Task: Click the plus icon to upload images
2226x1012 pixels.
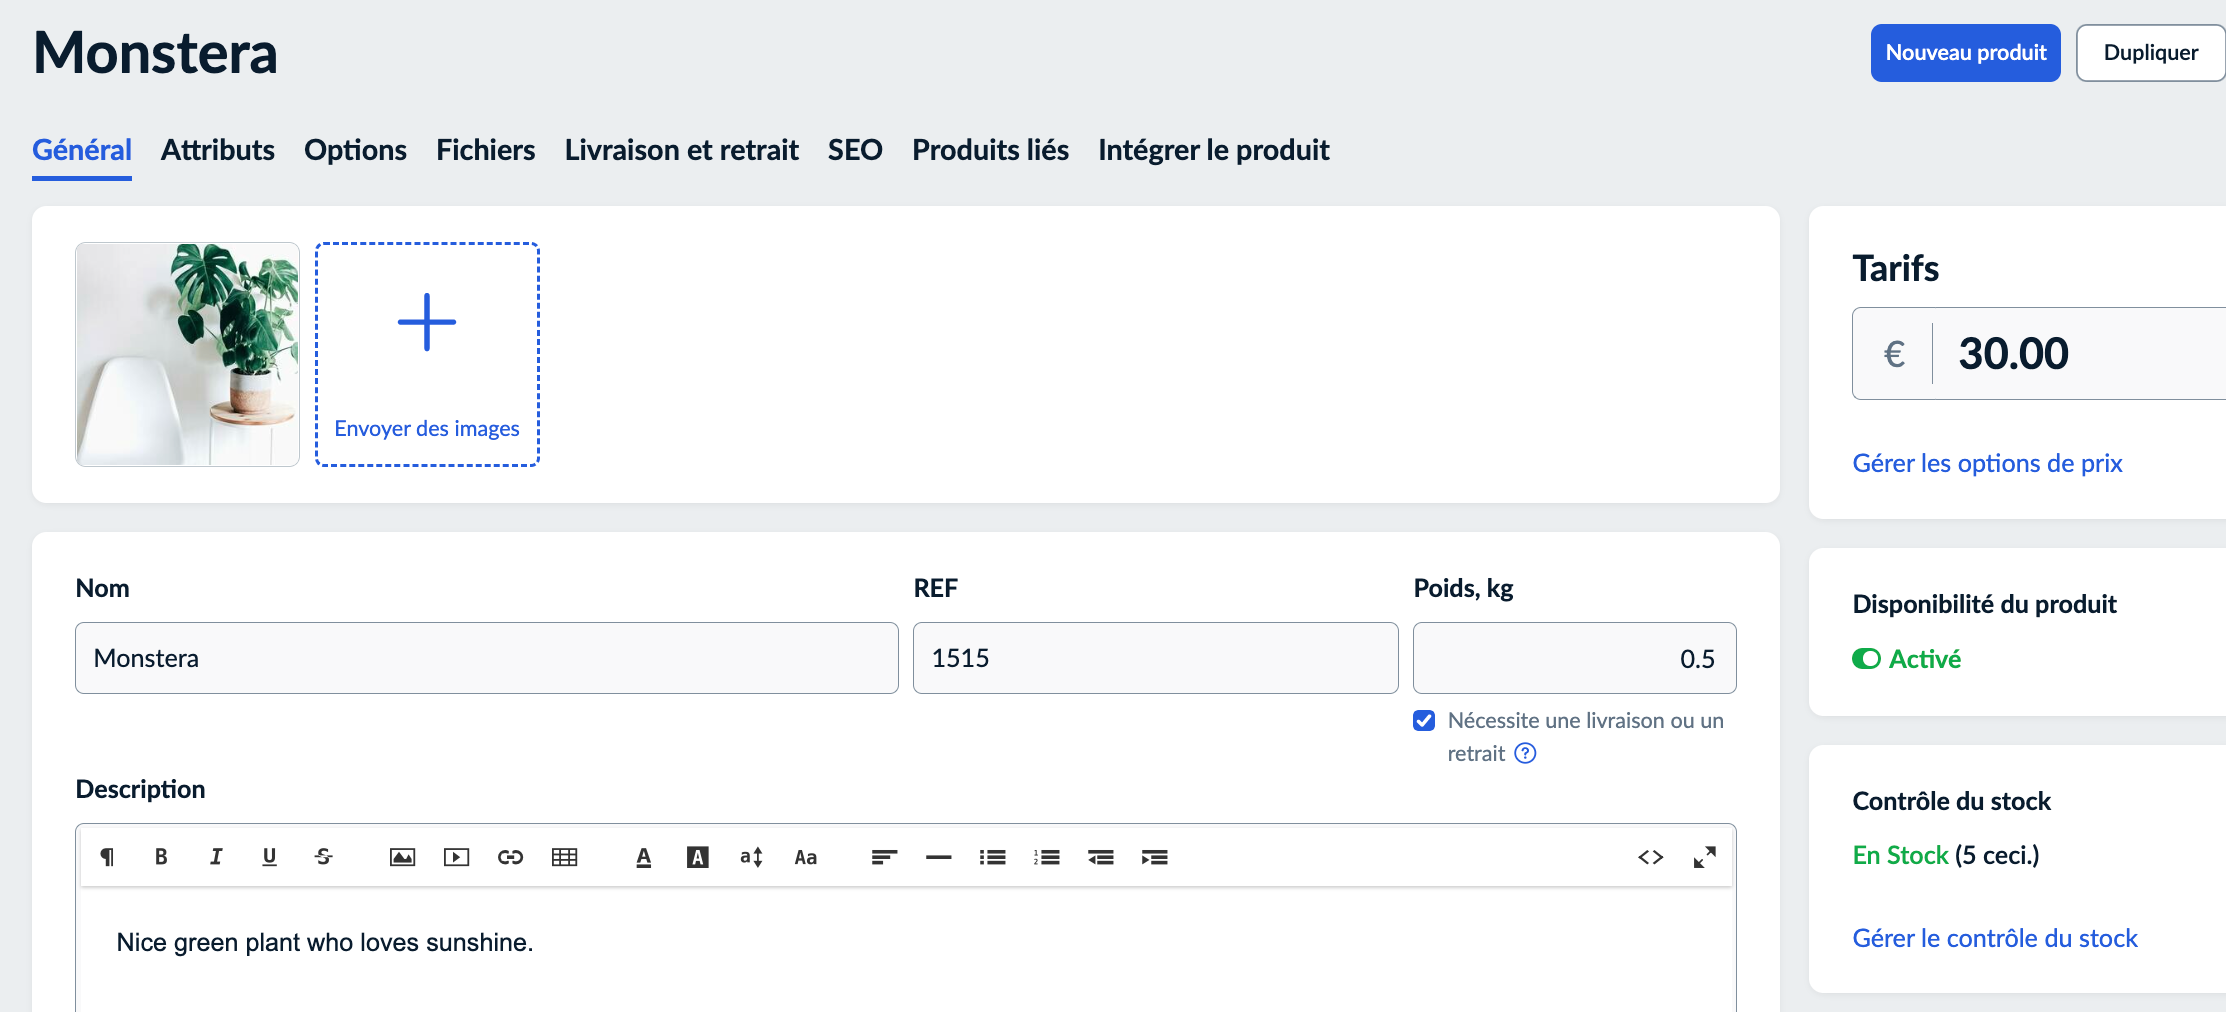Action: [x=427, y=322]
